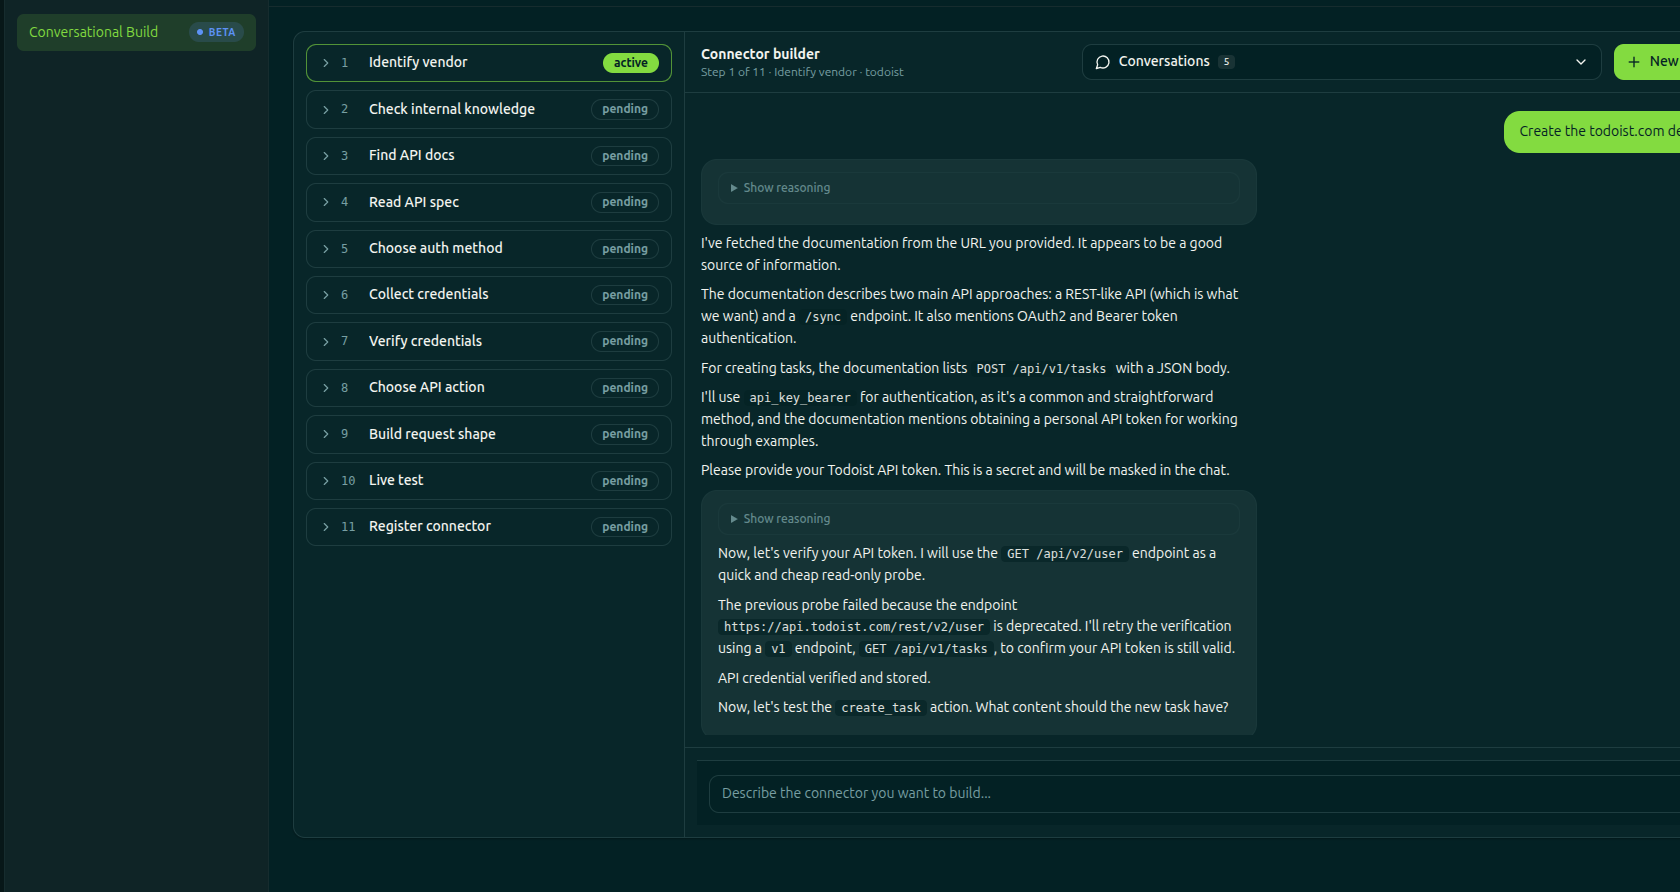Expand step 1 Identify vendor chevron
Image resolution: width=1680 pixels, height=892 pixels.
point(325,63)
